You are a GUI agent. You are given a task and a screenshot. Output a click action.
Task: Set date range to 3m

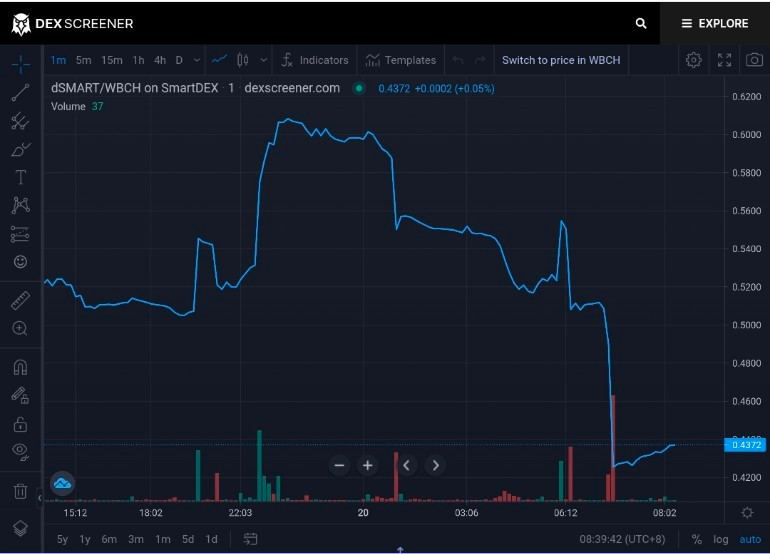click(x=136, y=539)
